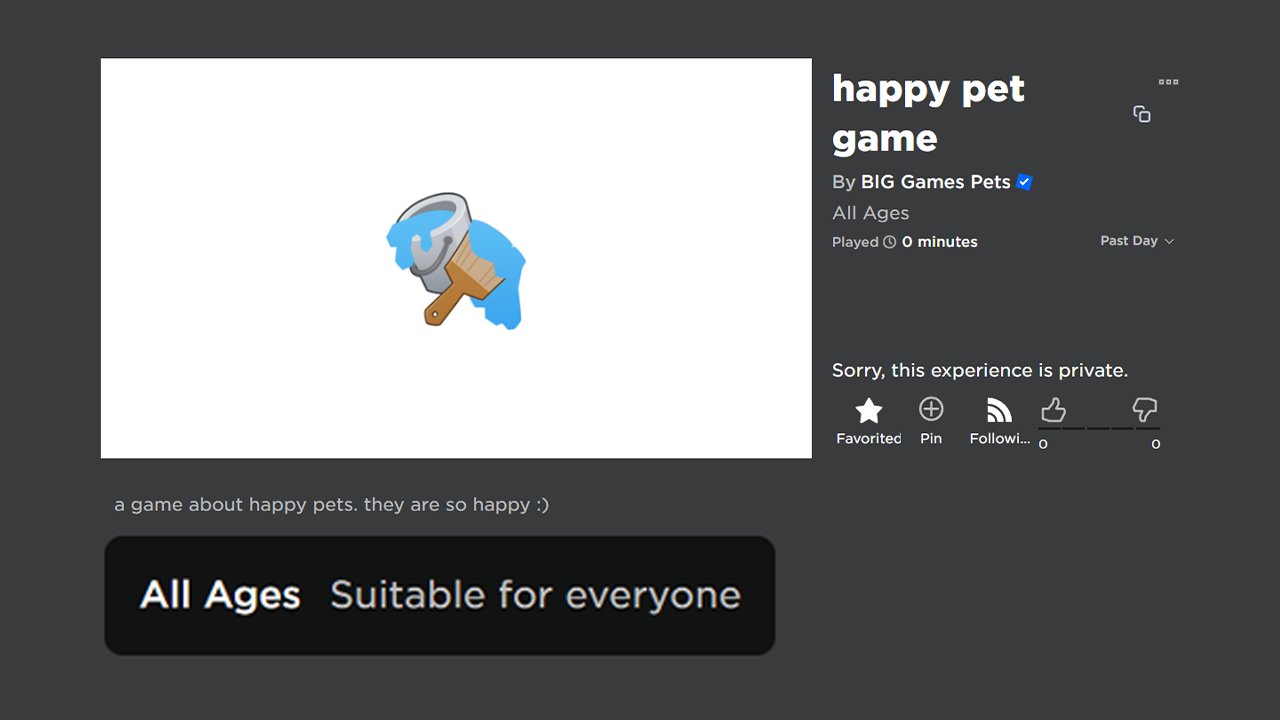Toggle the Following feed icon
Screen dimensions: 1280x720
999,410
